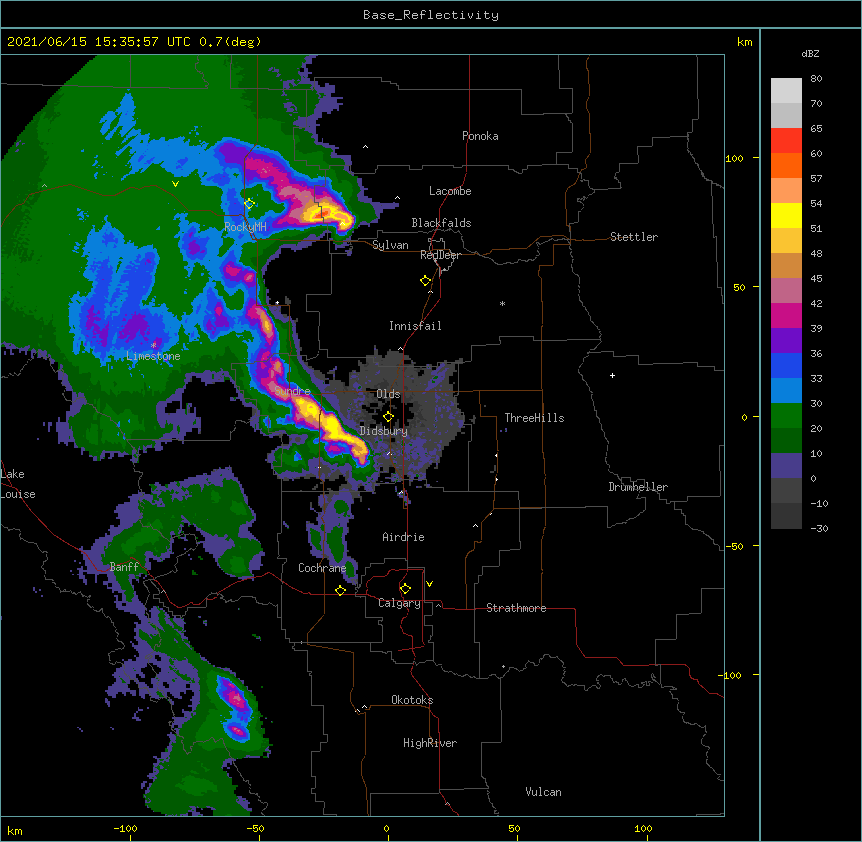The image size is (862, 842).
Task: Click the 65 value in the dBZ legend
Action: click(816, 128)
